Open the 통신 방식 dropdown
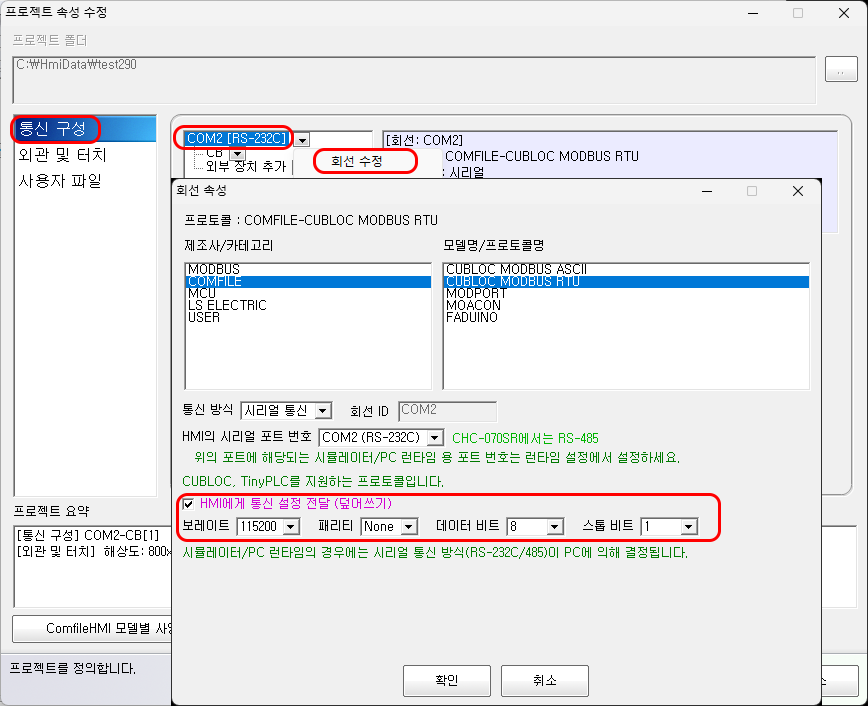Screen dimensions: 868x706 pyautogui.click(x=322, y=410)
